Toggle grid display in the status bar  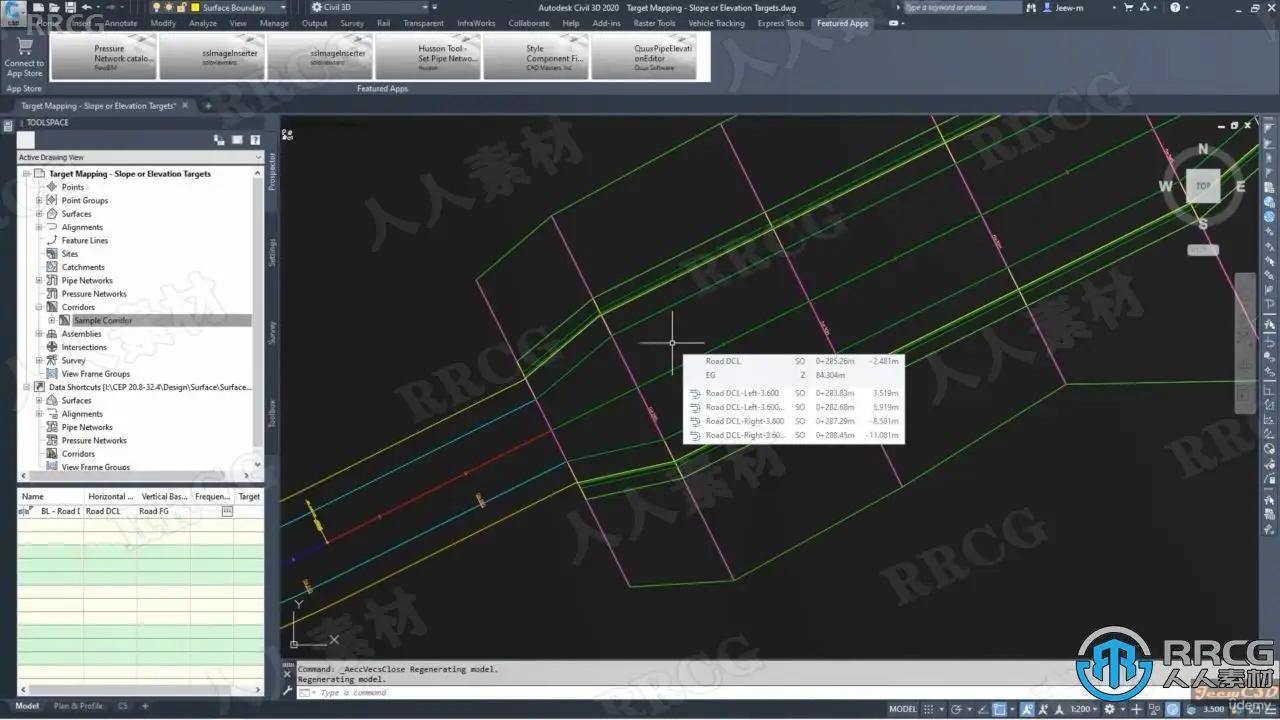click(x=930, y=708)
